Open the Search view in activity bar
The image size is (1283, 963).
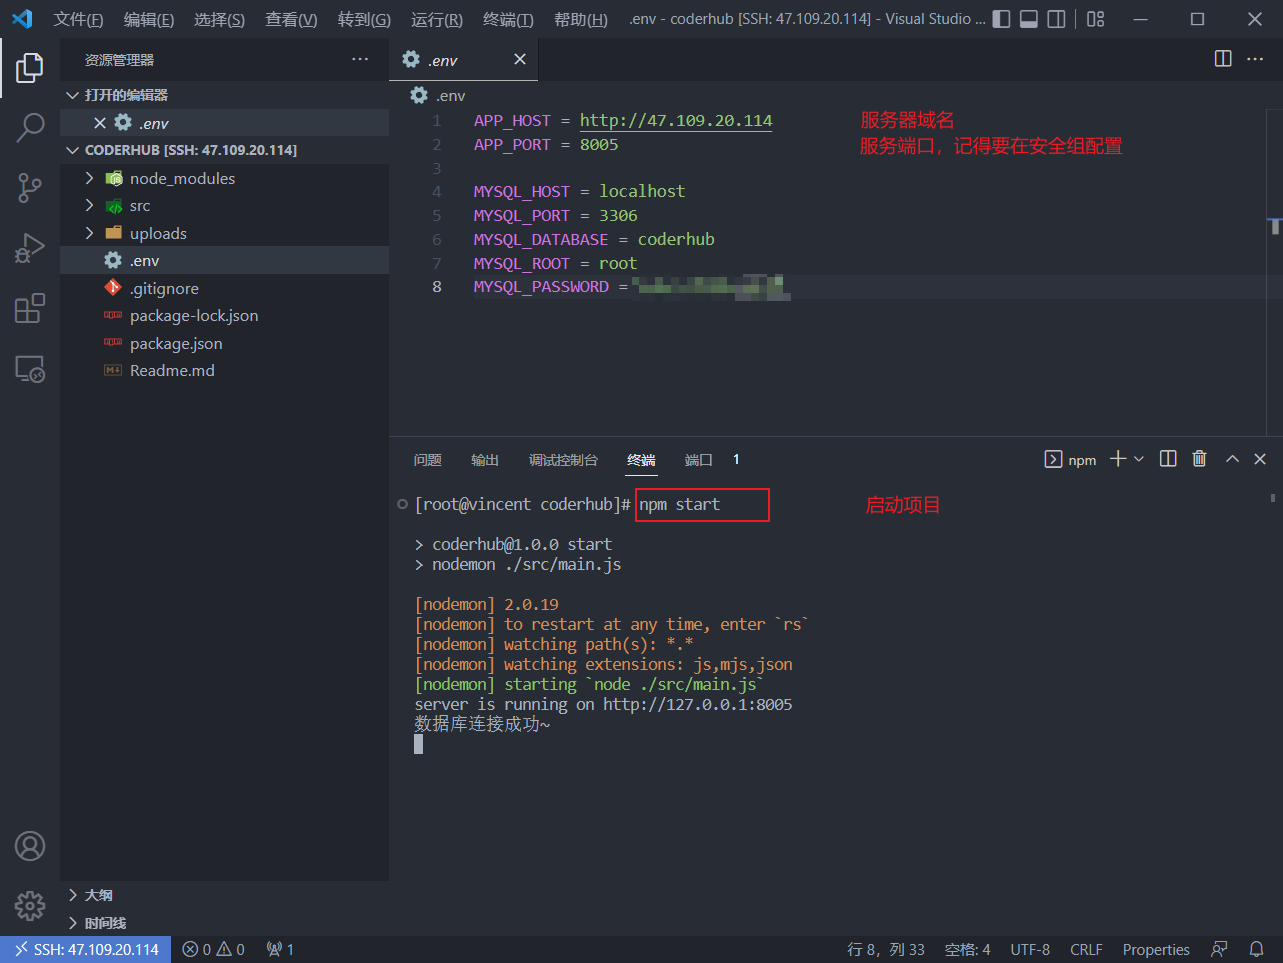click(30, 128)
